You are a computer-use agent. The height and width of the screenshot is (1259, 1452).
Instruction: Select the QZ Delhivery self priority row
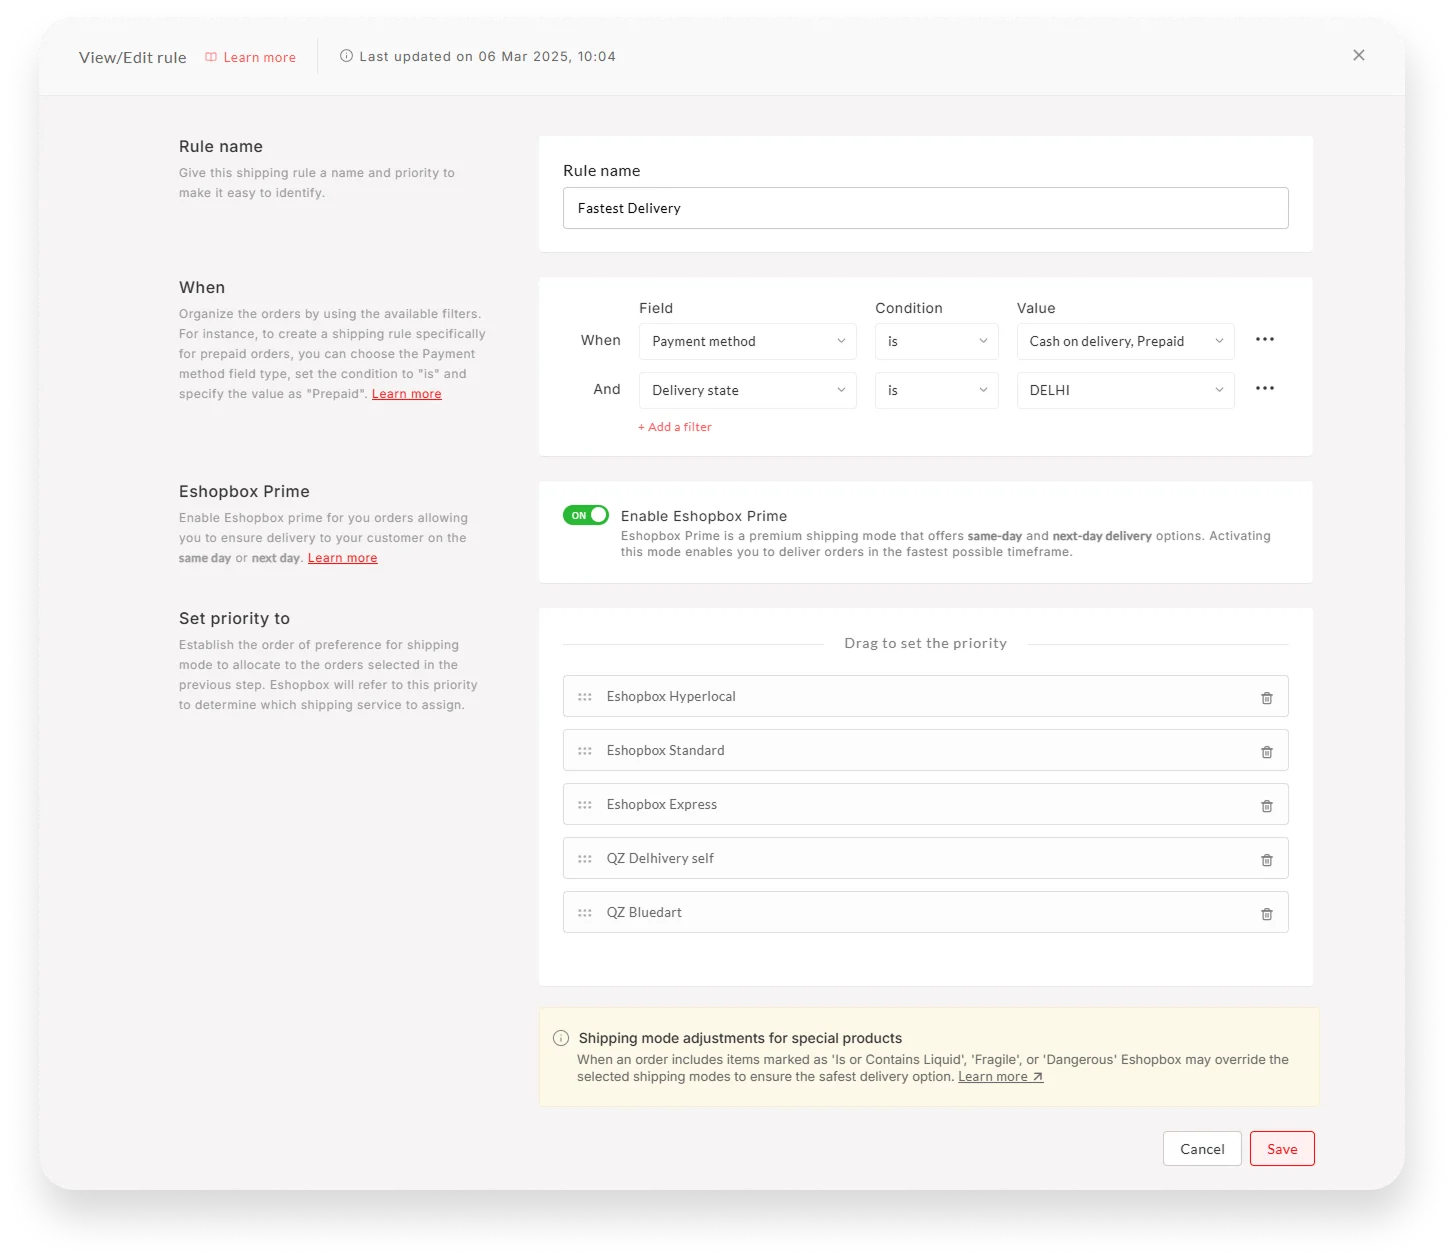click(925, 858)
